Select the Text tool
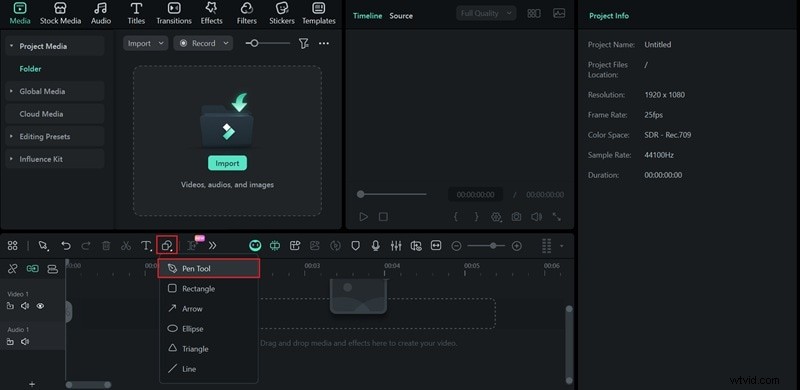 pos(146,246)
